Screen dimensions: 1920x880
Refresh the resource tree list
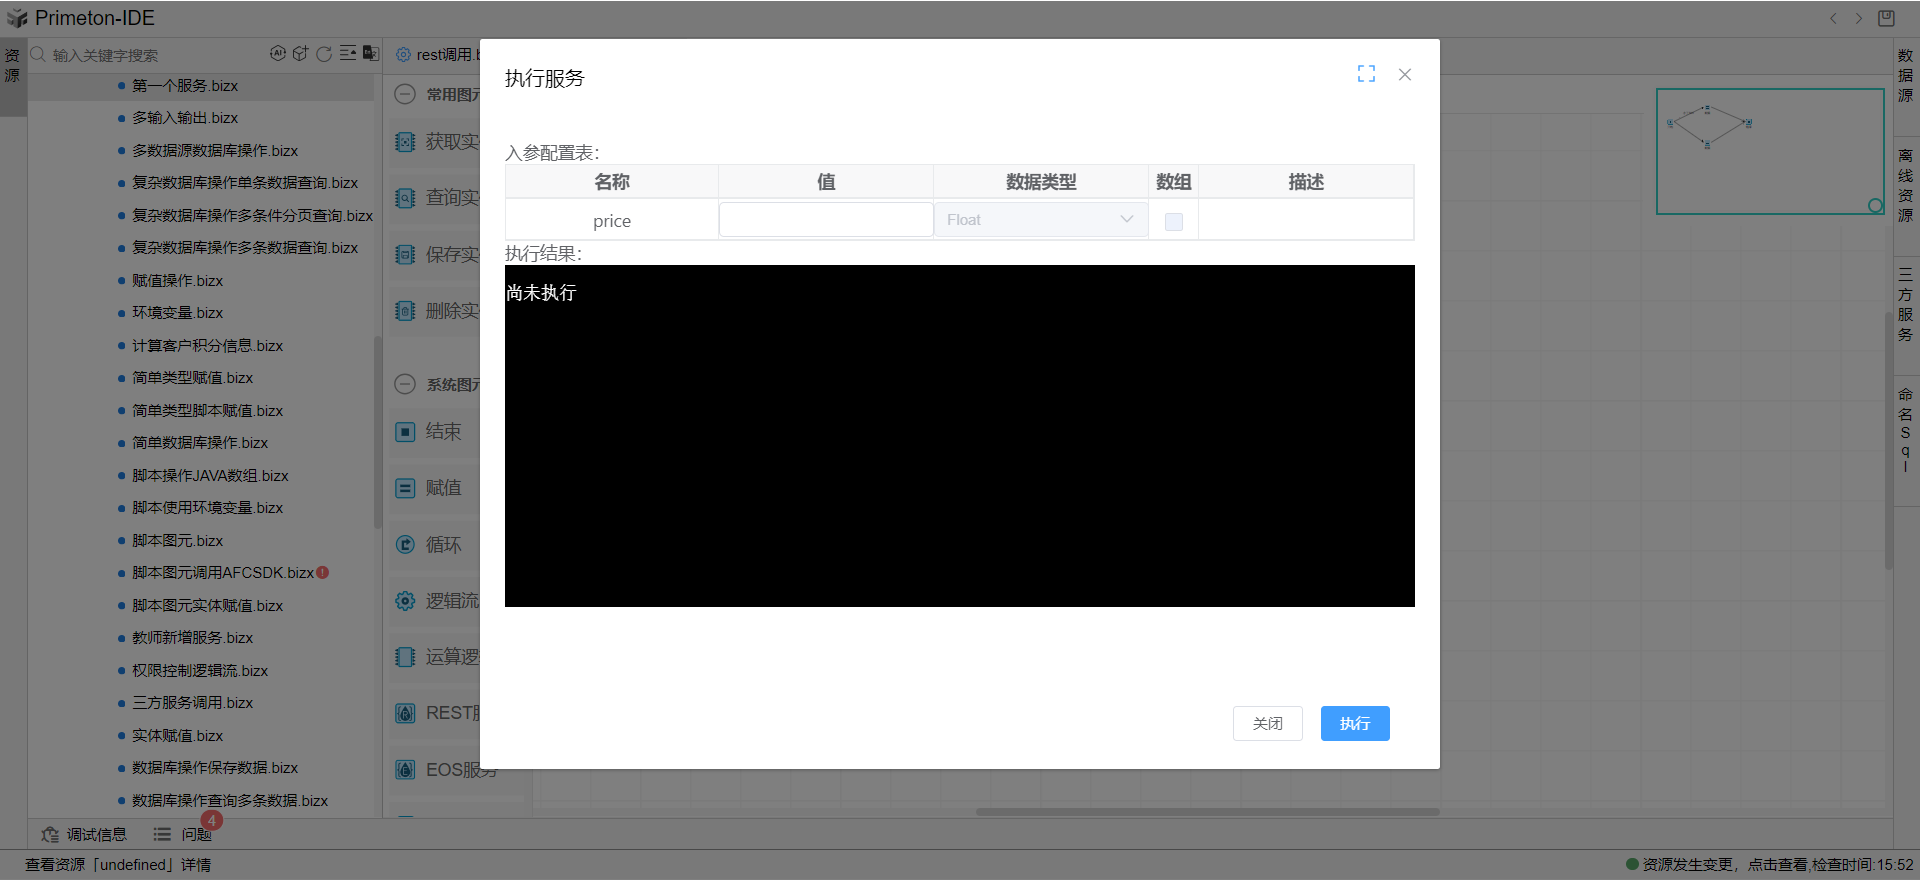tap(324, 54)
